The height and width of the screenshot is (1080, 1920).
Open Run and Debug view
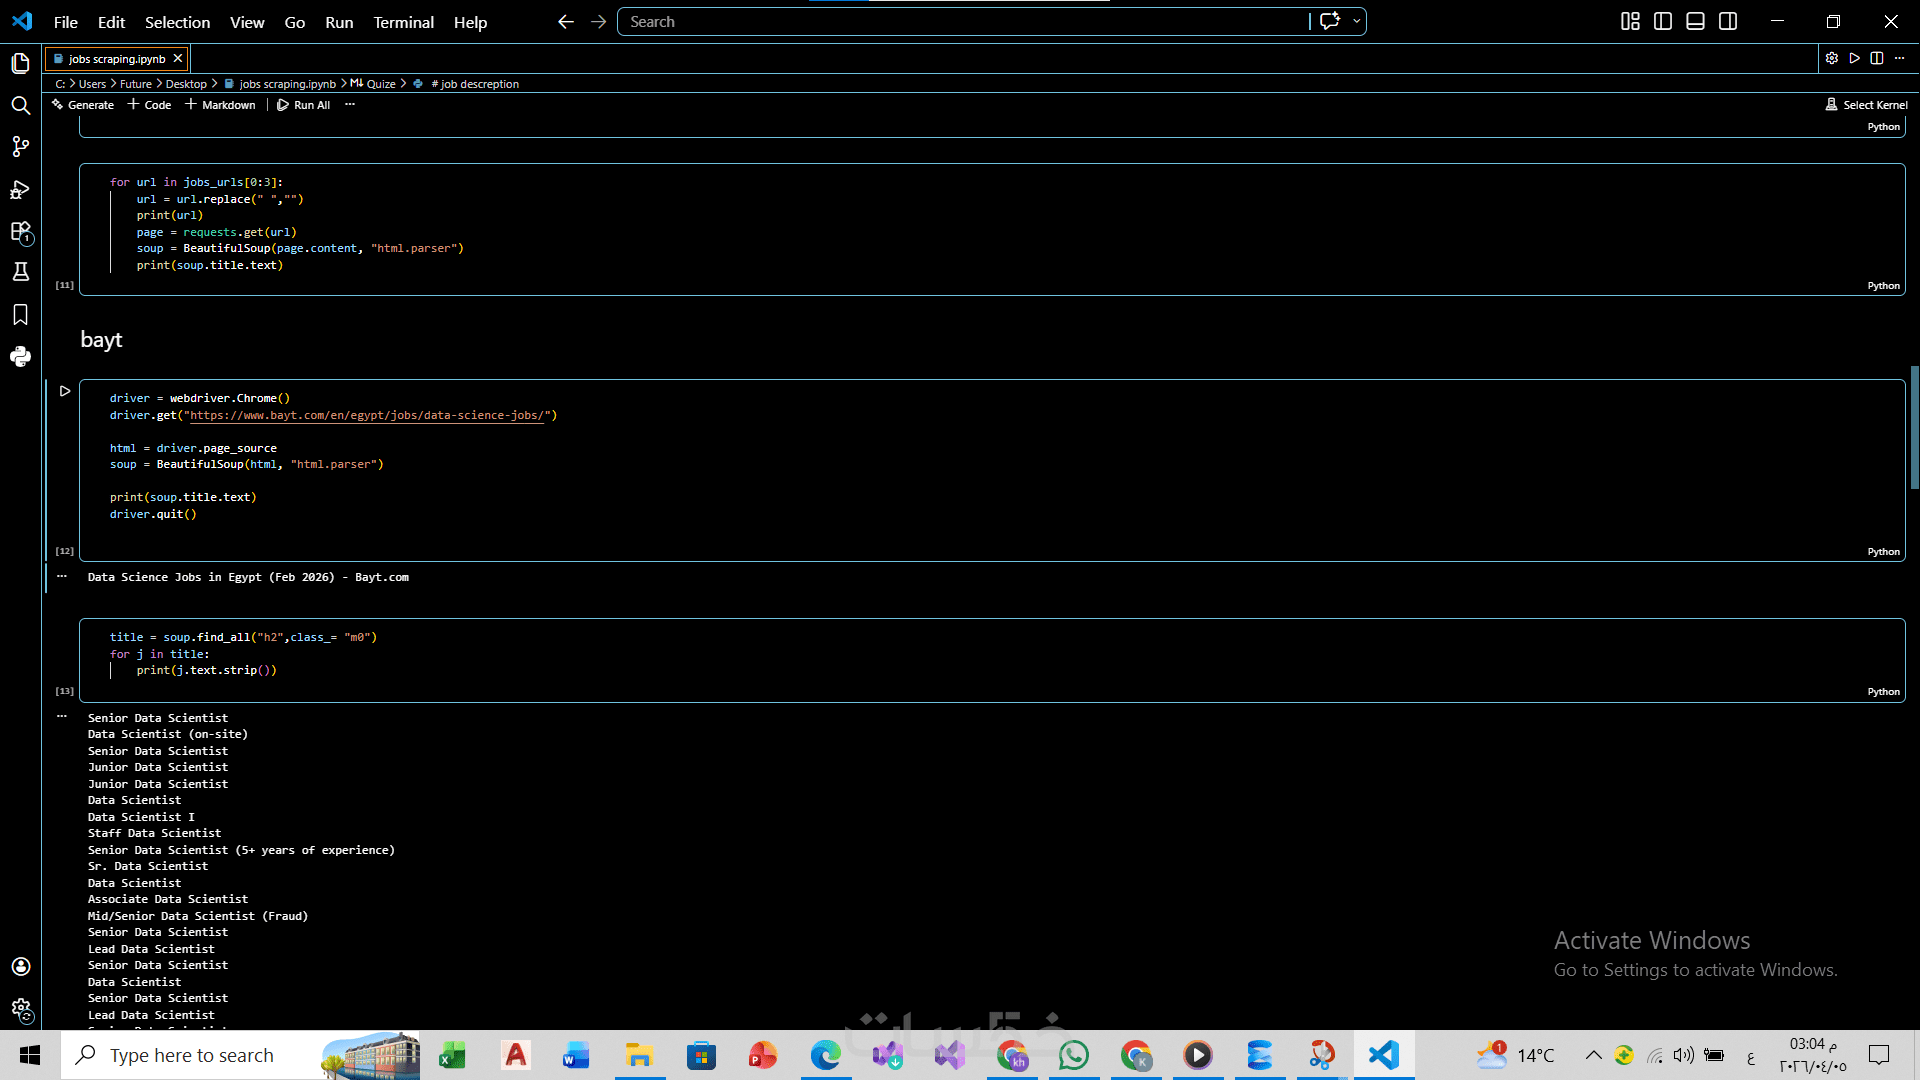[20, 189]
